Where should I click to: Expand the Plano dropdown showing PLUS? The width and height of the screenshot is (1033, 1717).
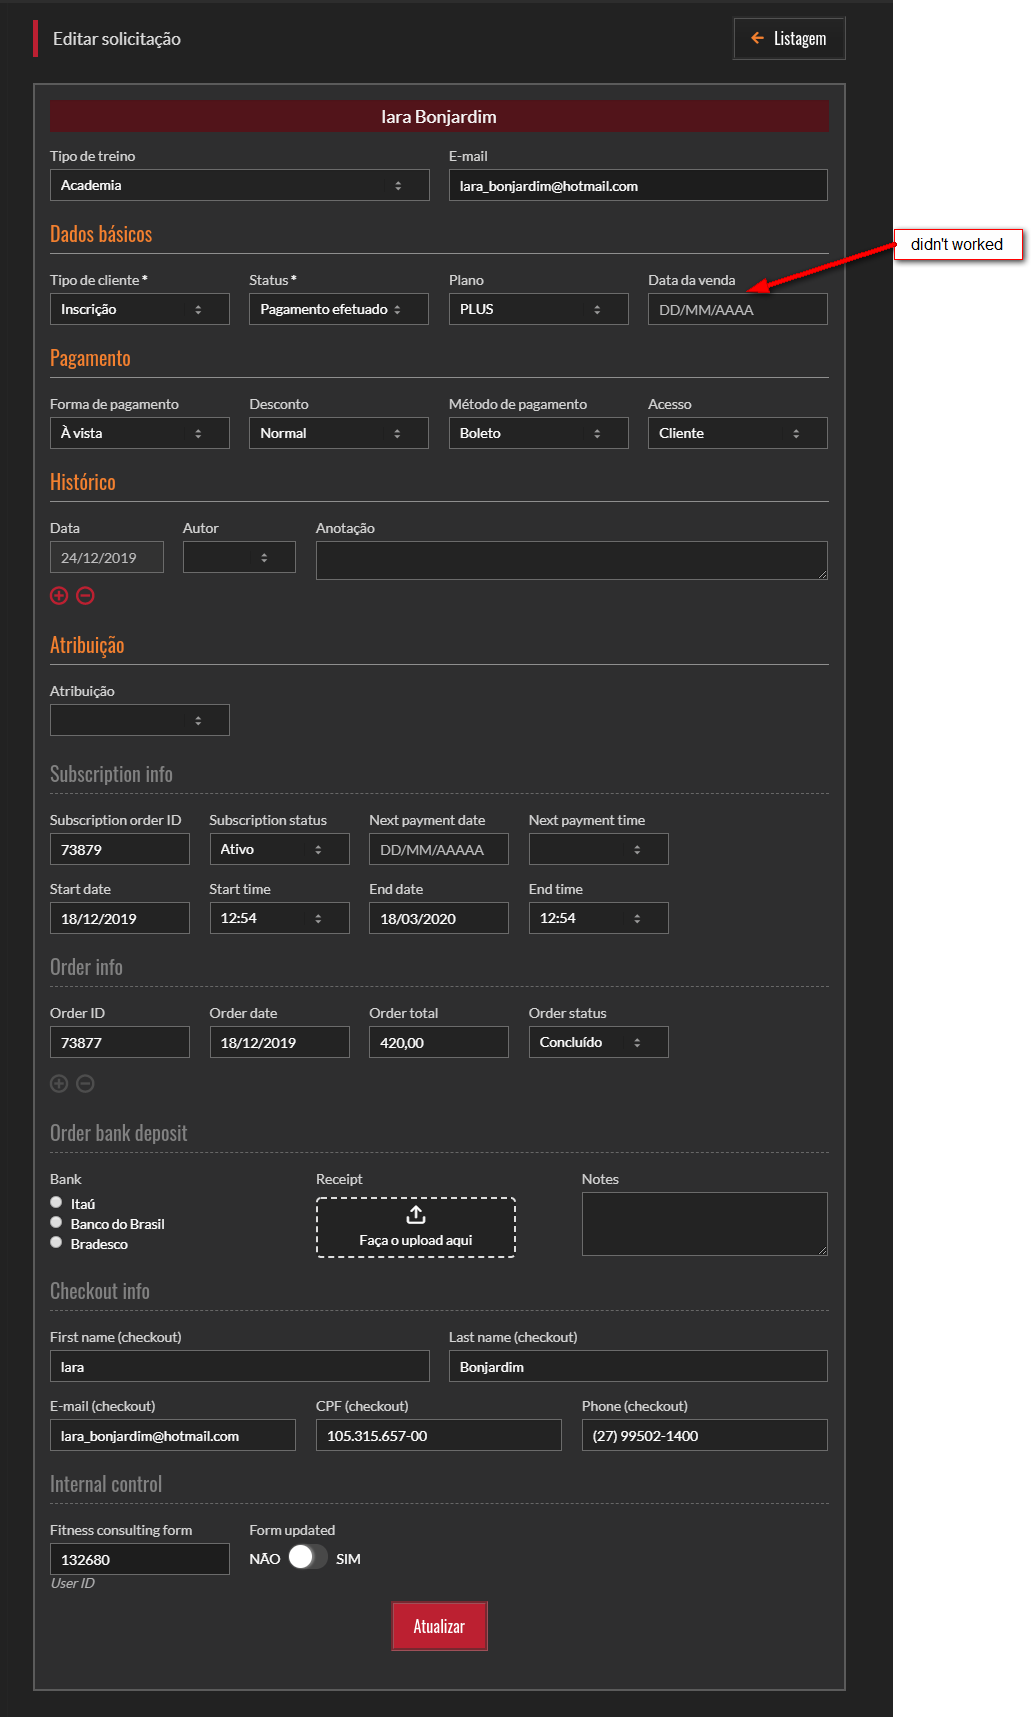coord(538,309)
